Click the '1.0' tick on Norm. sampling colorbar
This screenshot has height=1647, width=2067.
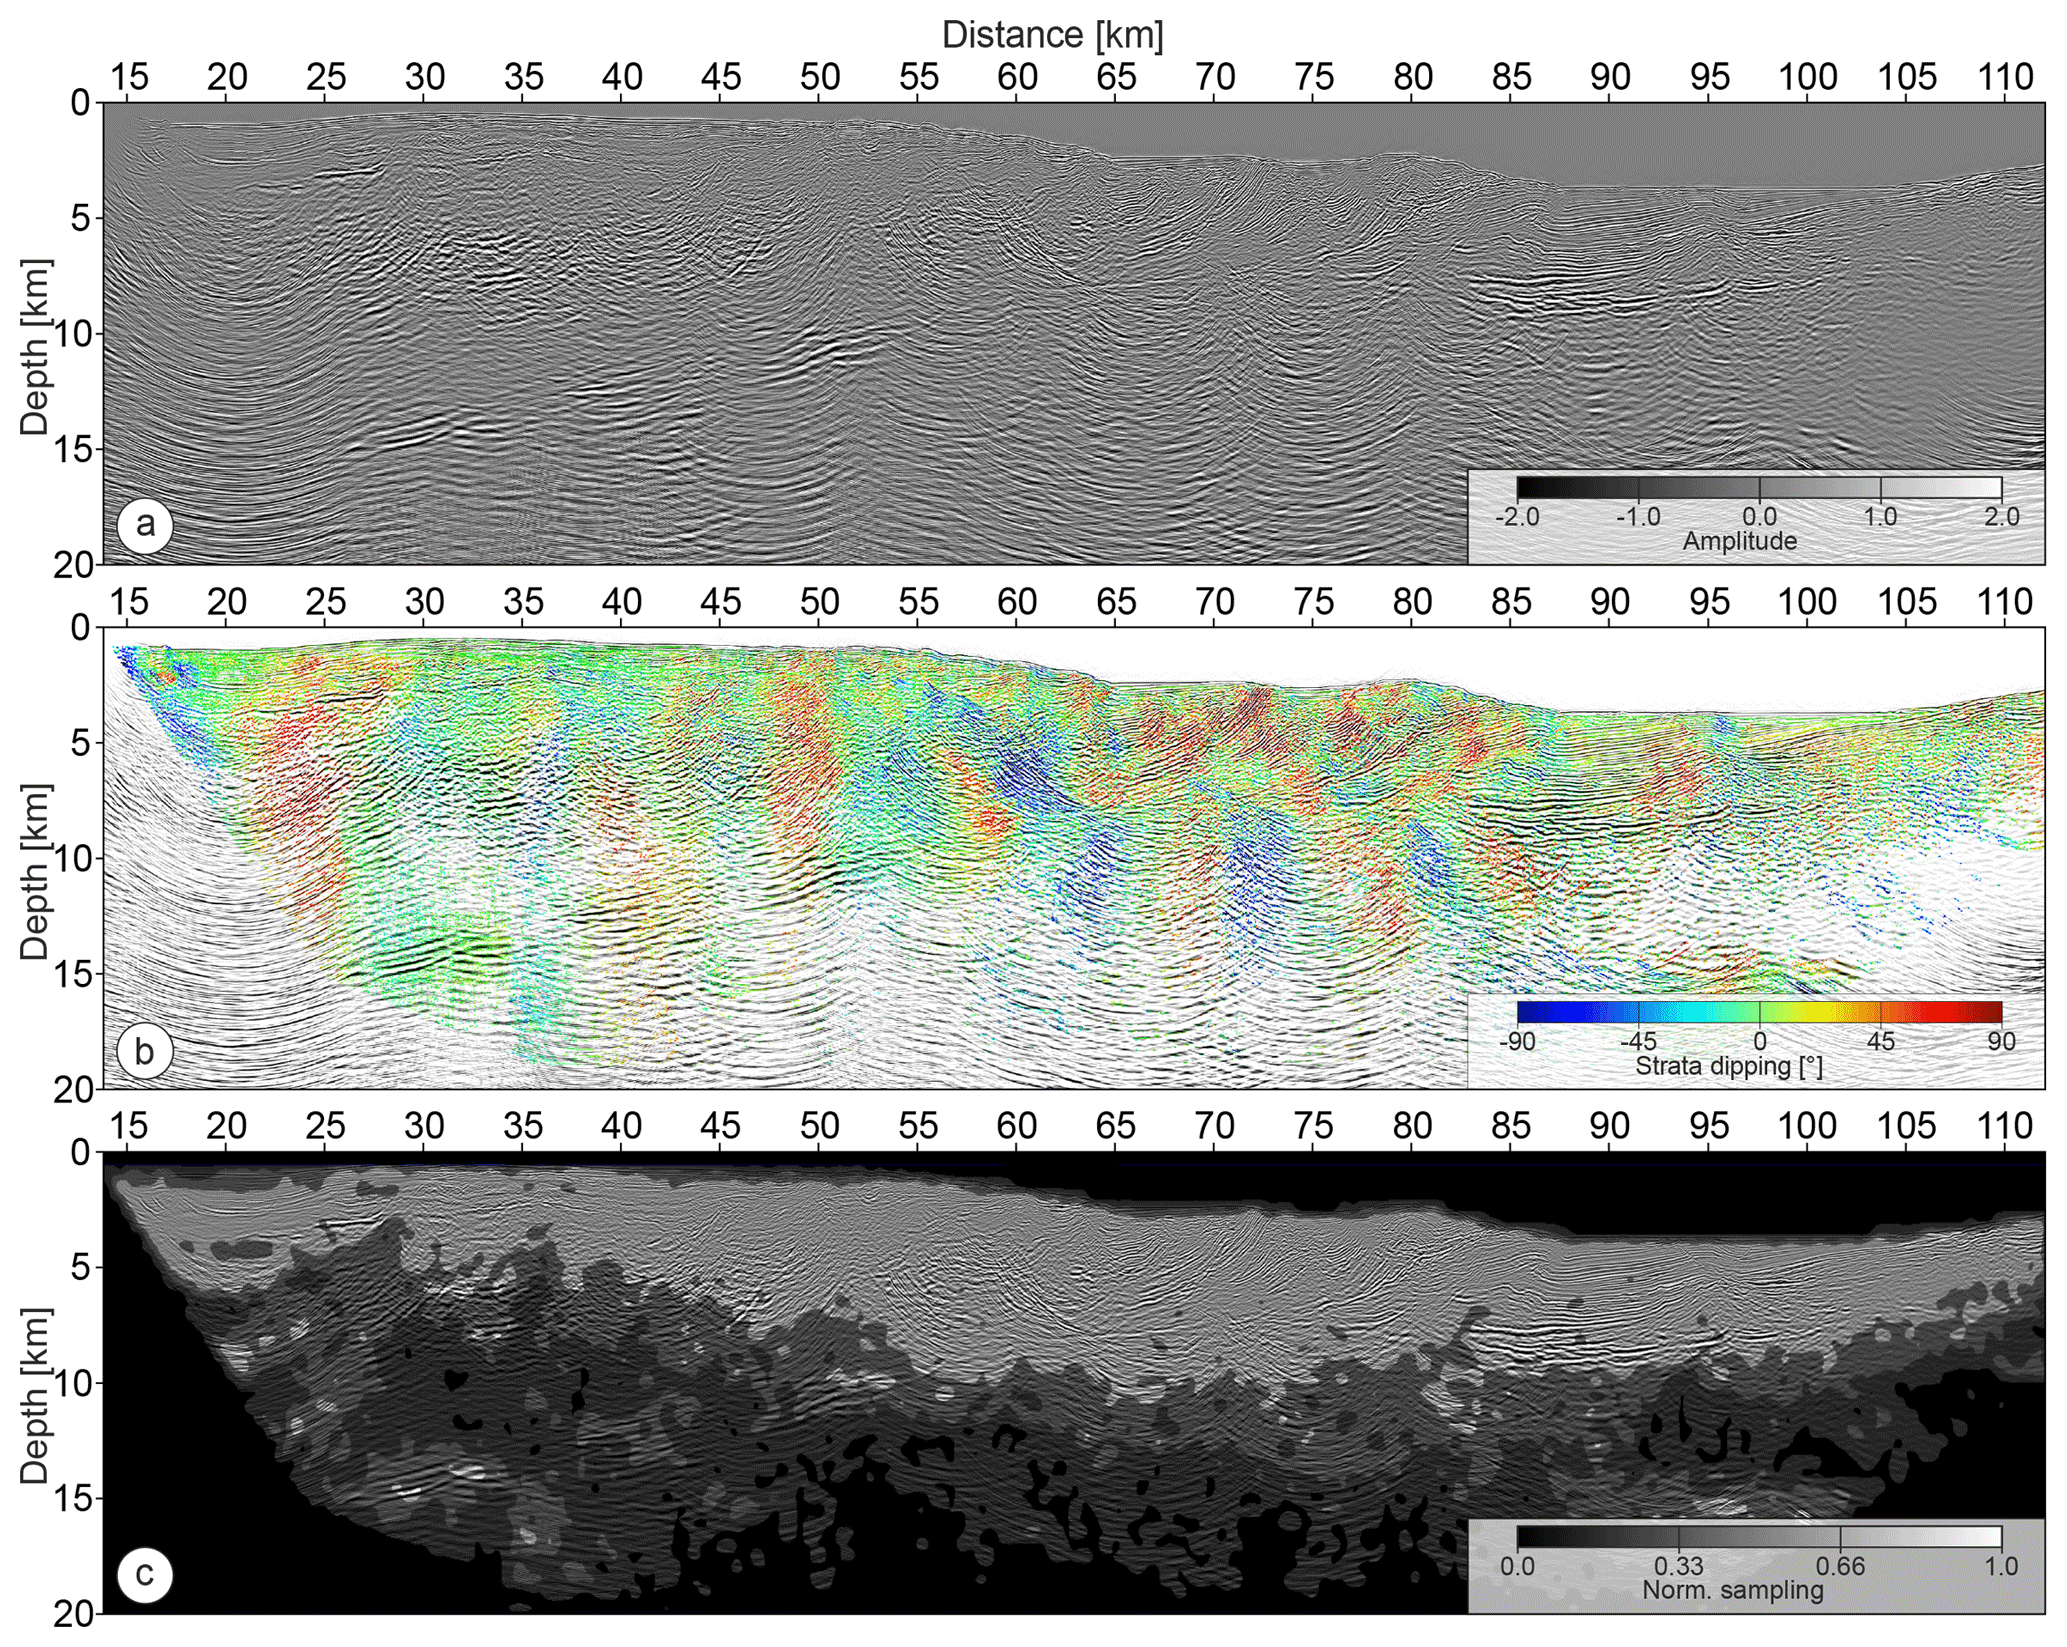(2000, 1566)
